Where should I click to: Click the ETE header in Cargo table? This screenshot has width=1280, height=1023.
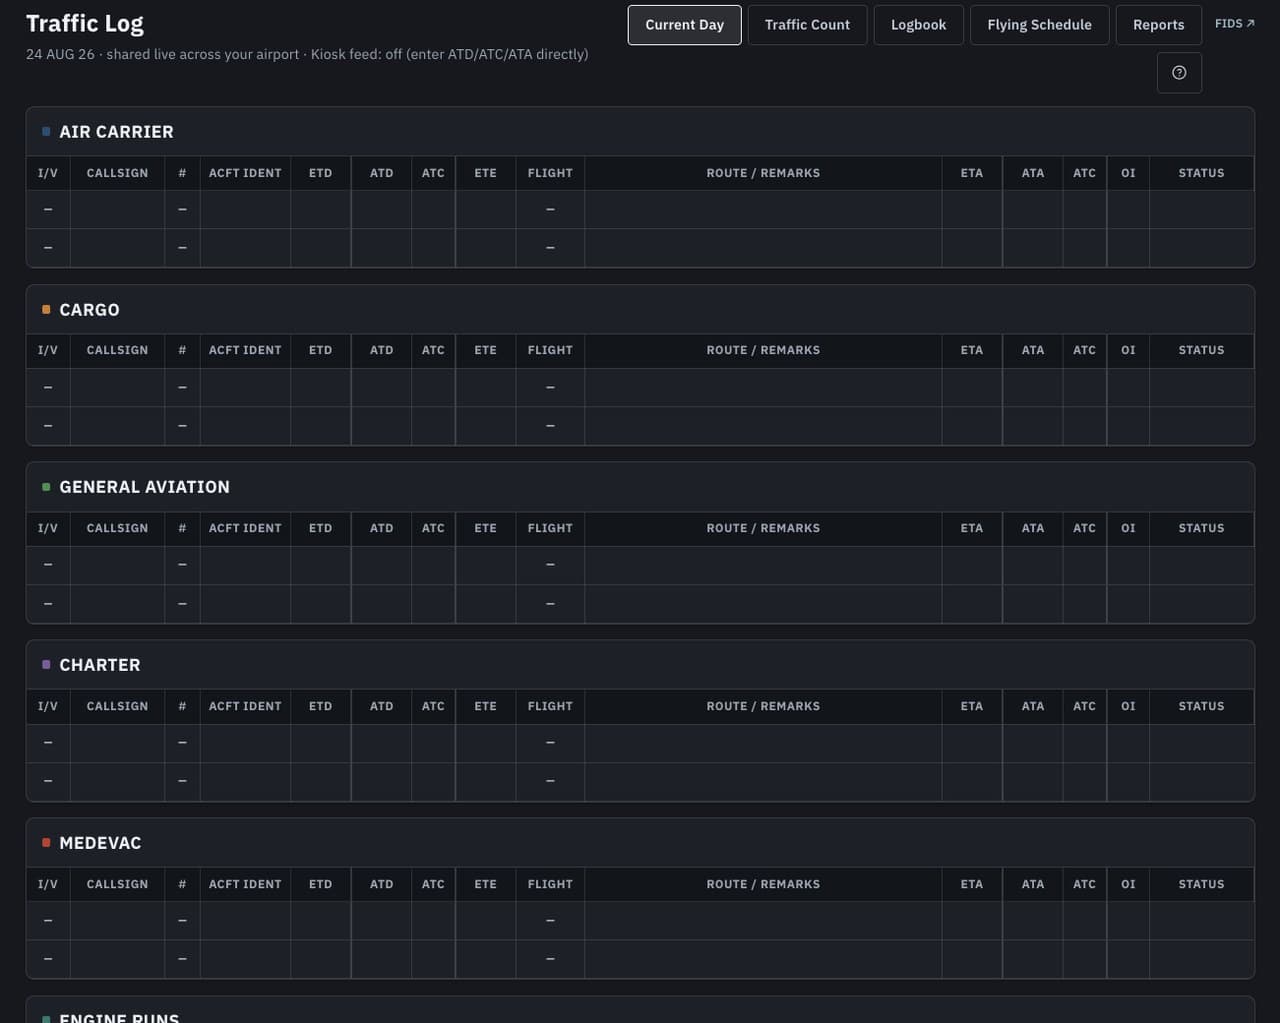(x=485, y=350)
